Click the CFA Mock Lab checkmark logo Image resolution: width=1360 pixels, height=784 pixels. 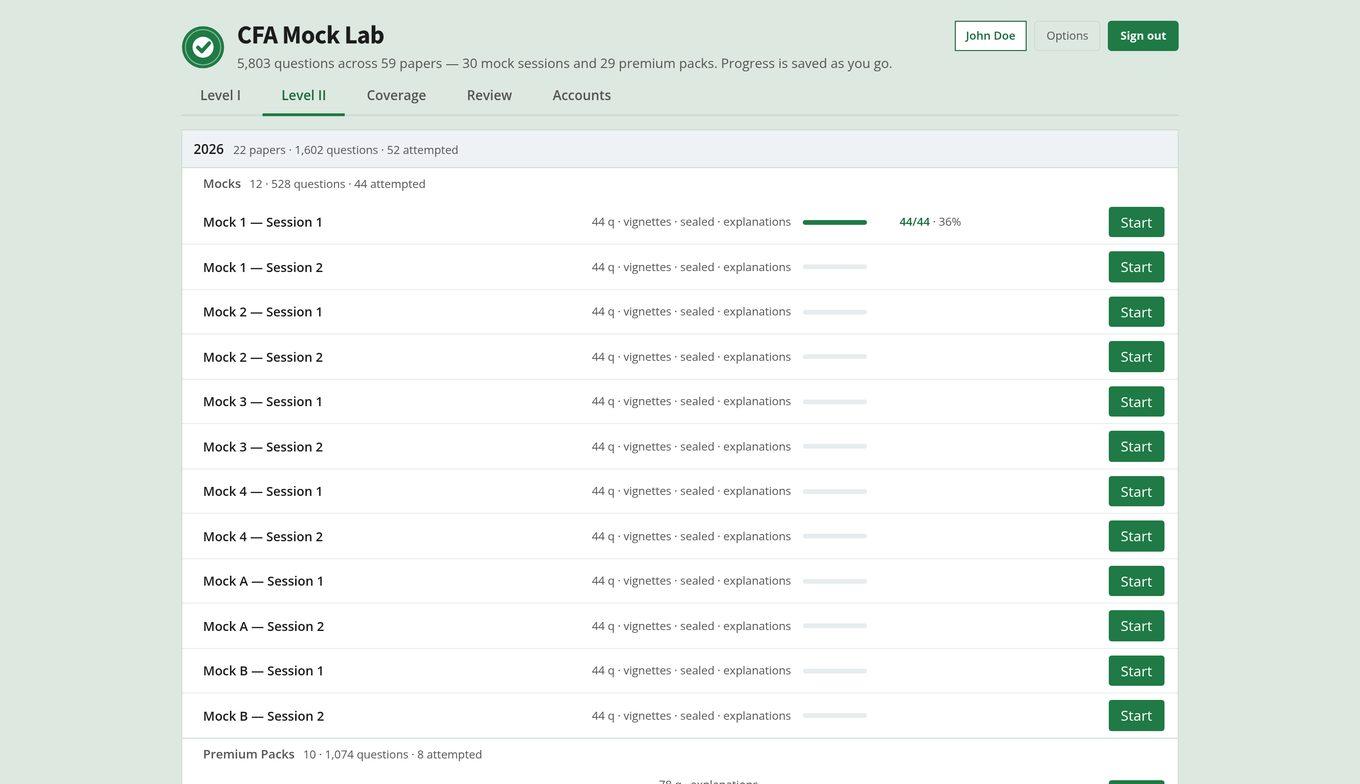click(203, 47)
